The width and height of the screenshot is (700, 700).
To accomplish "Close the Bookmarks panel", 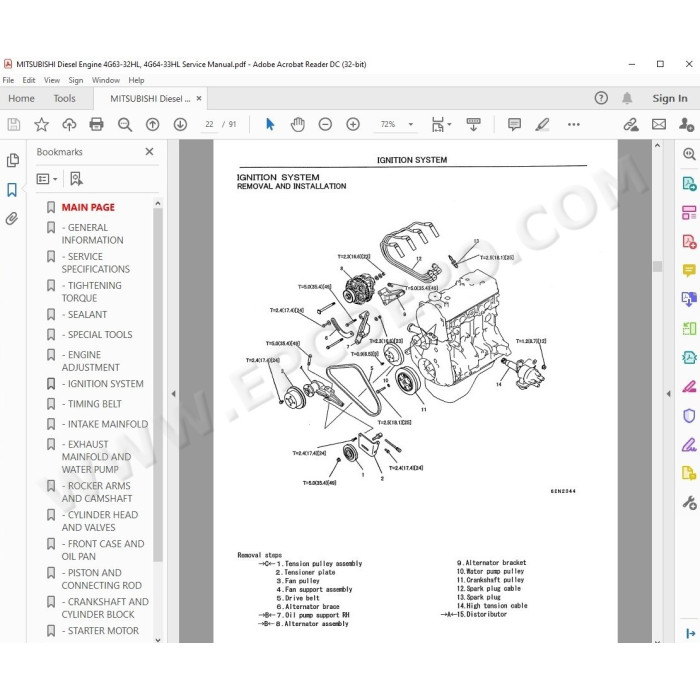I will (150, 152).
